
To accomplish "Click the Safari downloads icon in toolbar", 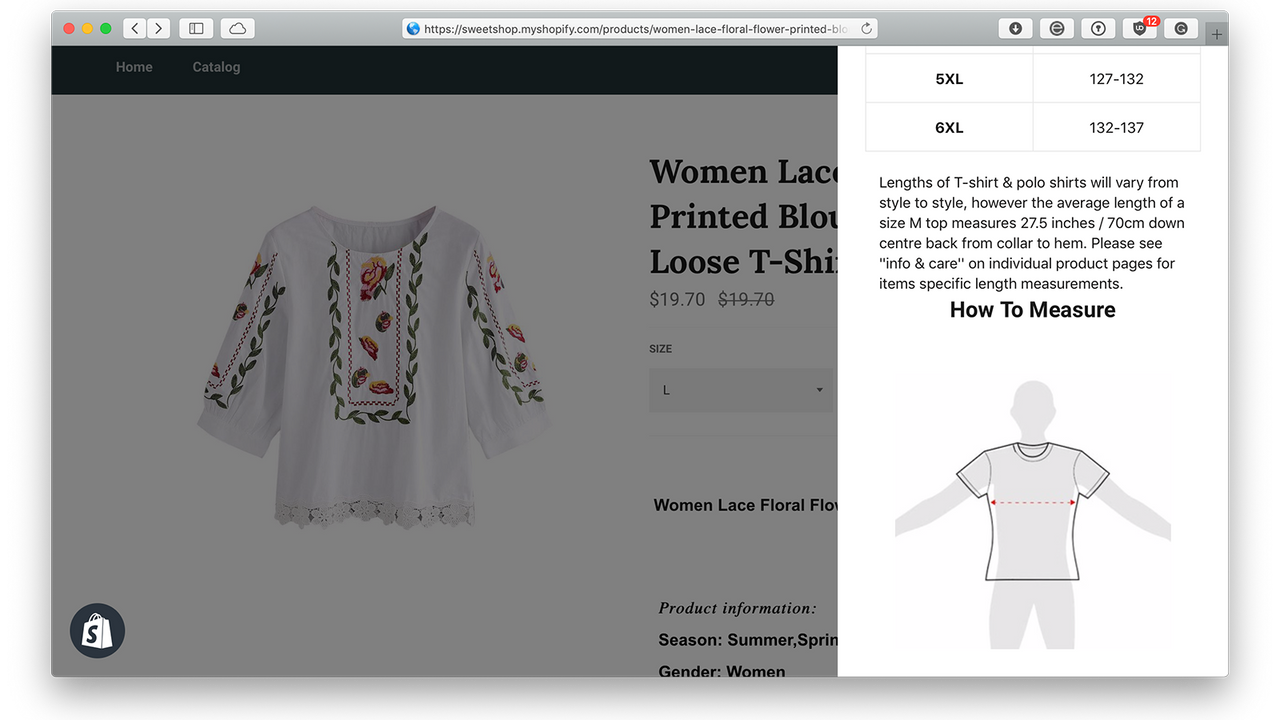I will [x=1015, y=28].
